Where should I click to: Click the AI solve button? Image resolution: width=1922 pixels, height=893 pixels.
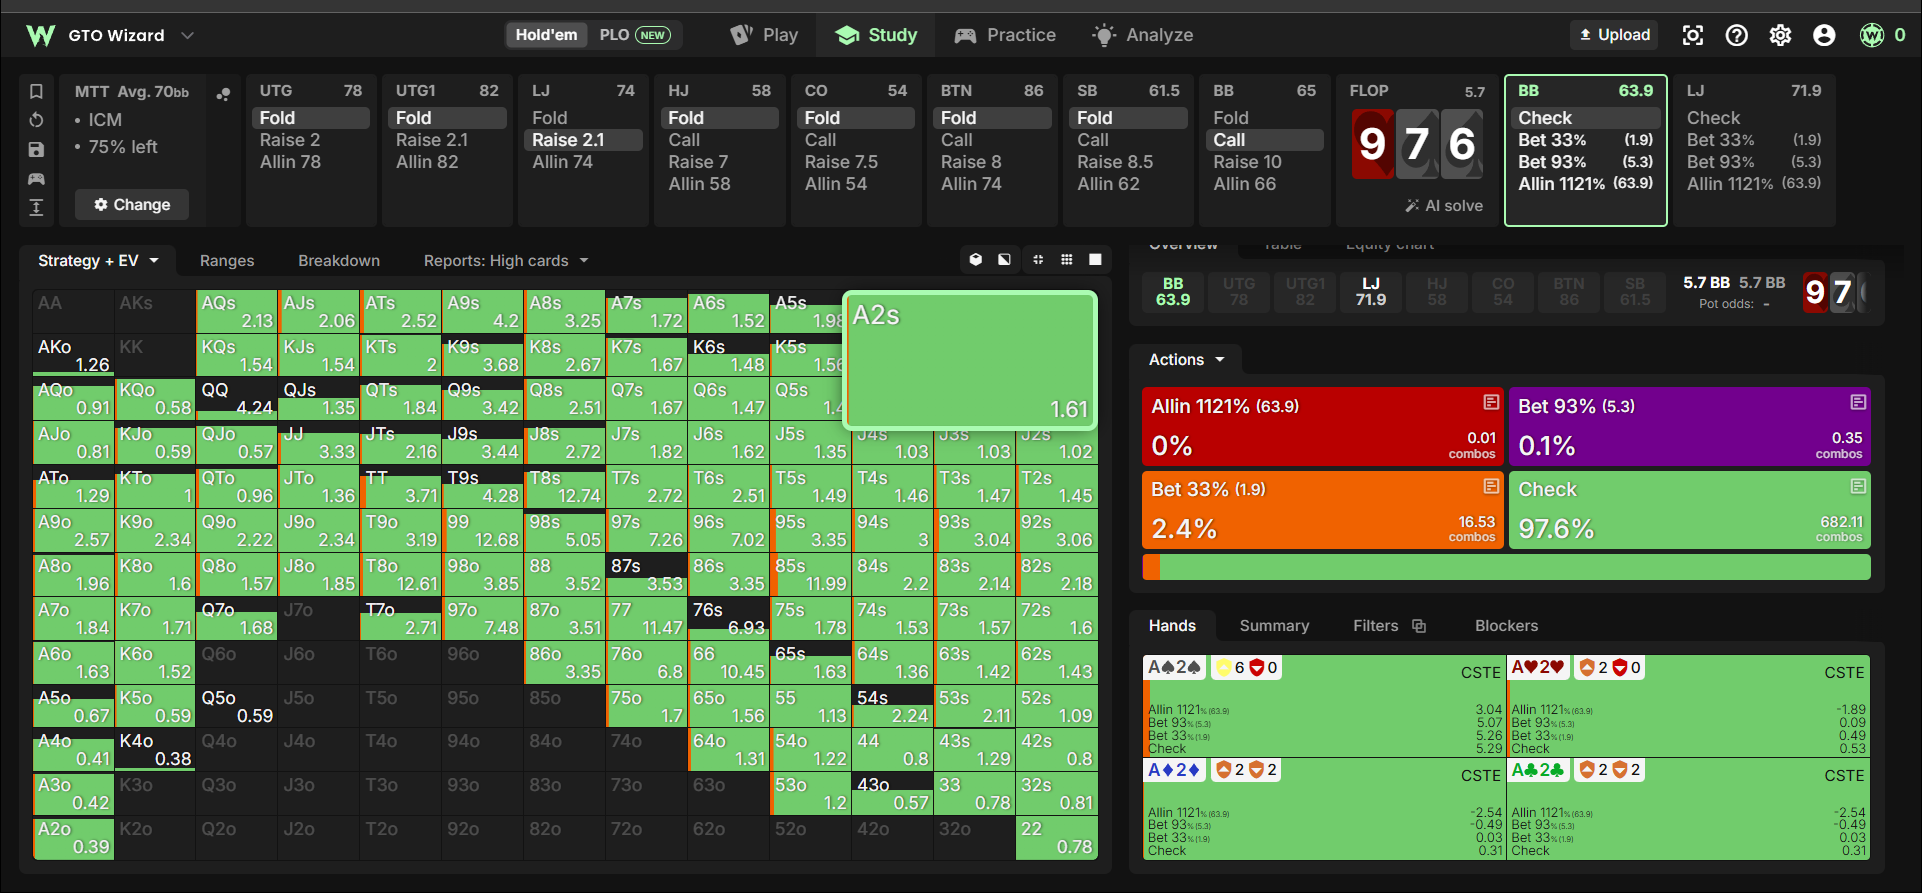pos(1444,206)
